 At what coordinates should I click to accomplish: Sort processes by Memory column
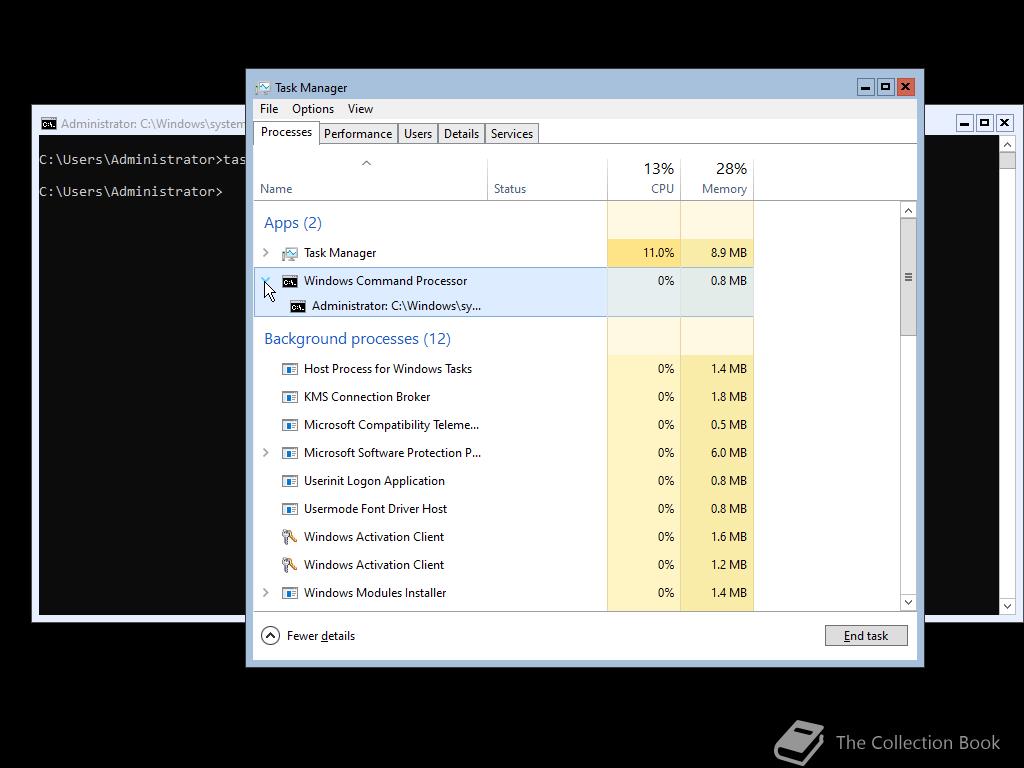(x=717, y=178)
